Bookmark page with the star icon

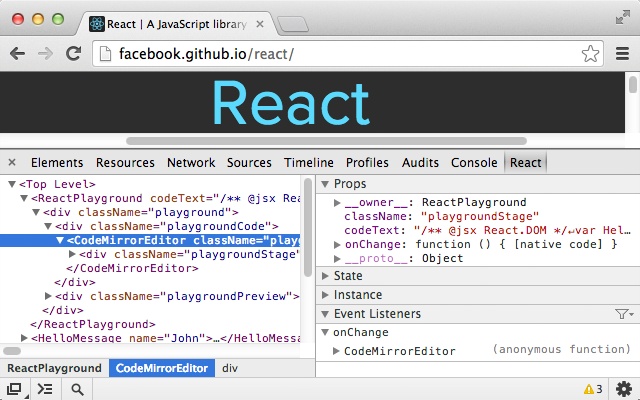tap(590, 53)
